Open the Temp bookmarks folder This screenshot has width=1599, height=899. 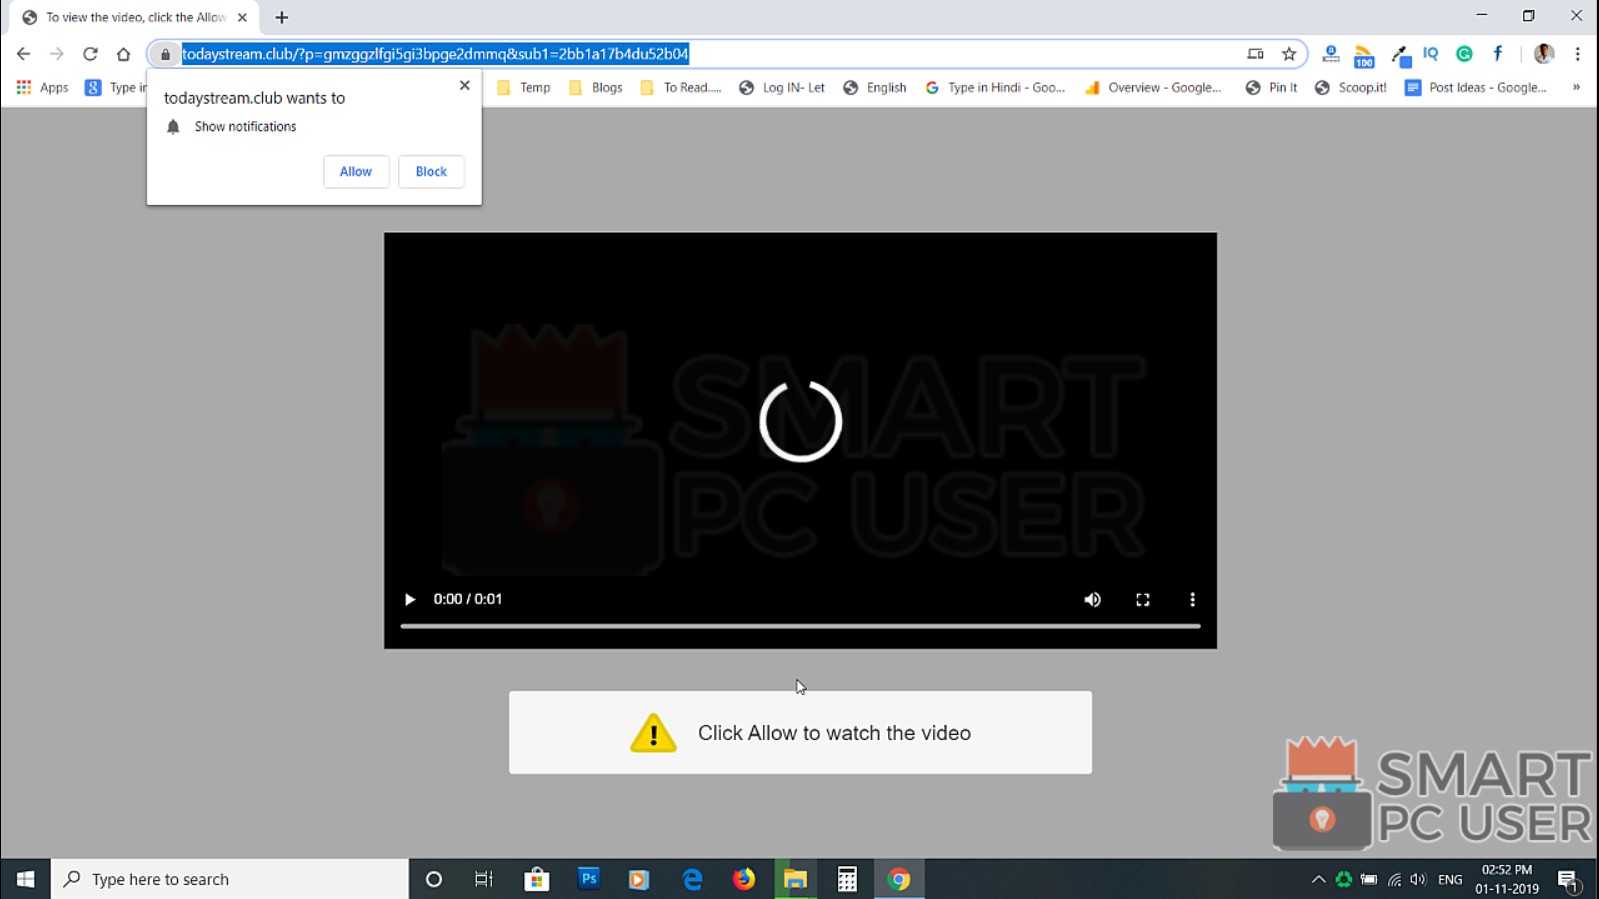point(524,88)
